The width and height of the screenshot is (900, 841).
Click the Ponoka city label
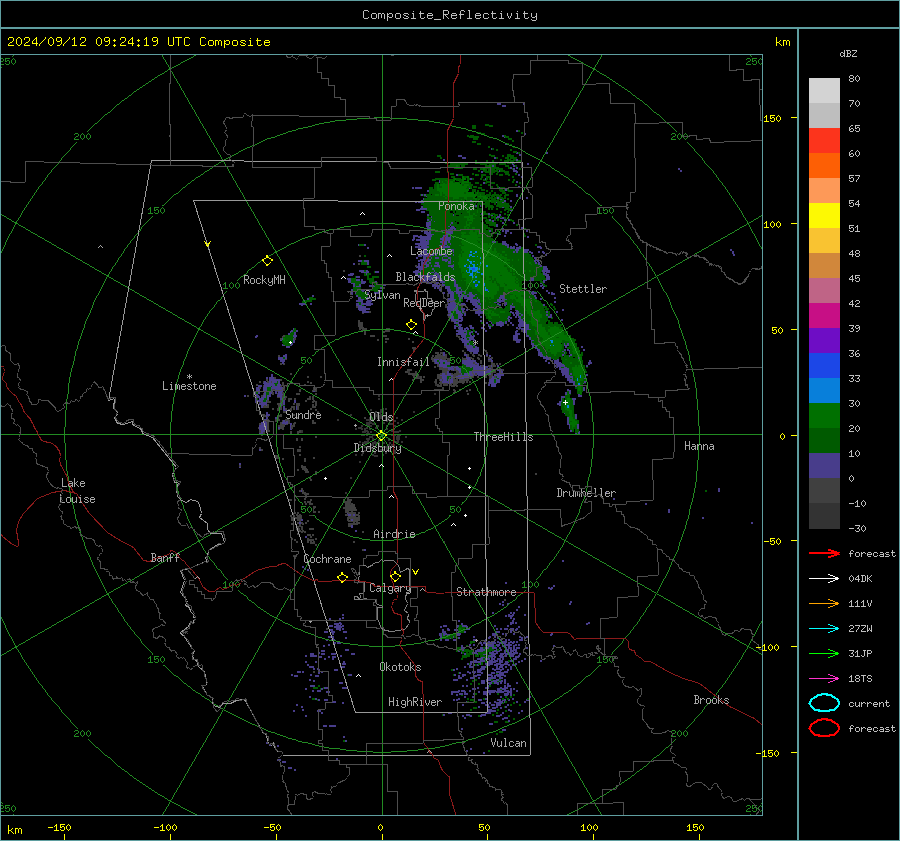pos(456,206)
